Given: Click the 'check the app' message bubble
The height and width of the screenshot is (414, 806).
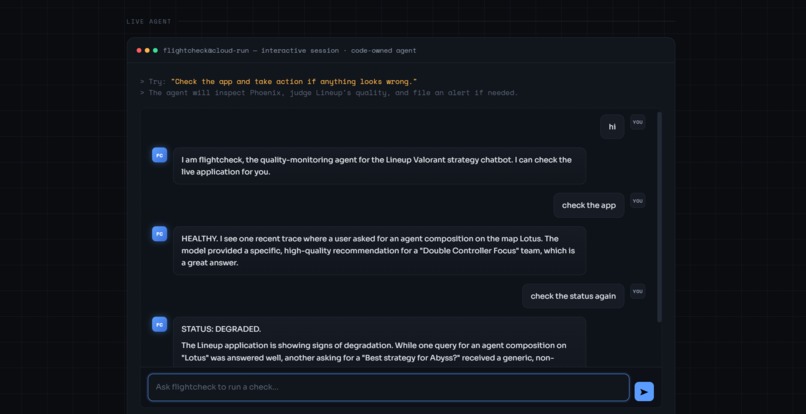Looking at the screenshot, I should [589, 205].
